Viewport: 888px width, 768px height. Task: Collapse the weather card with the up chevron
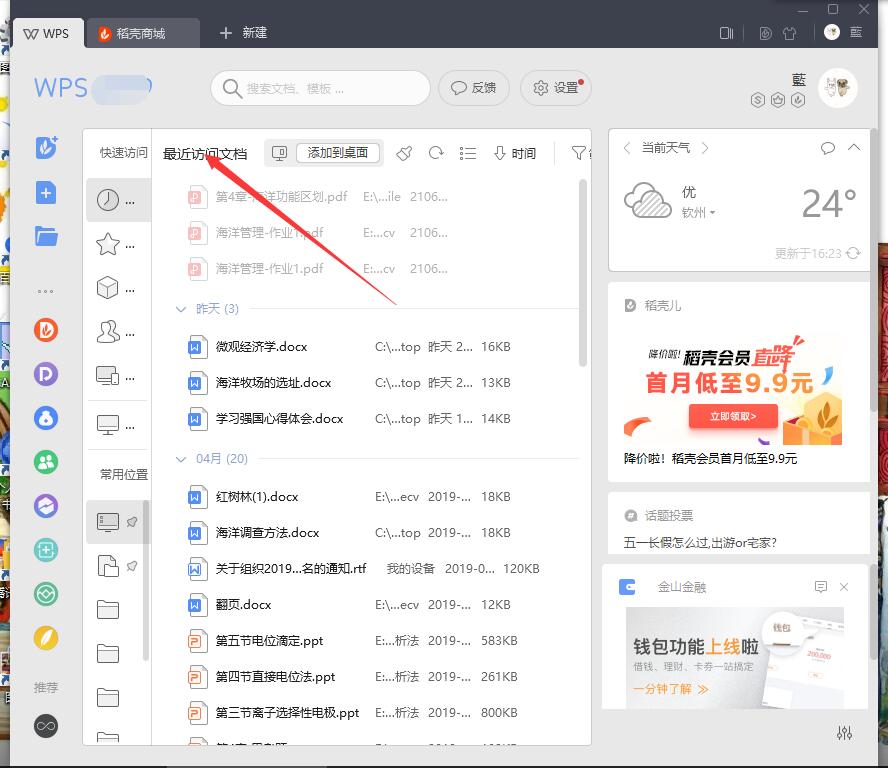coord(854,148)
